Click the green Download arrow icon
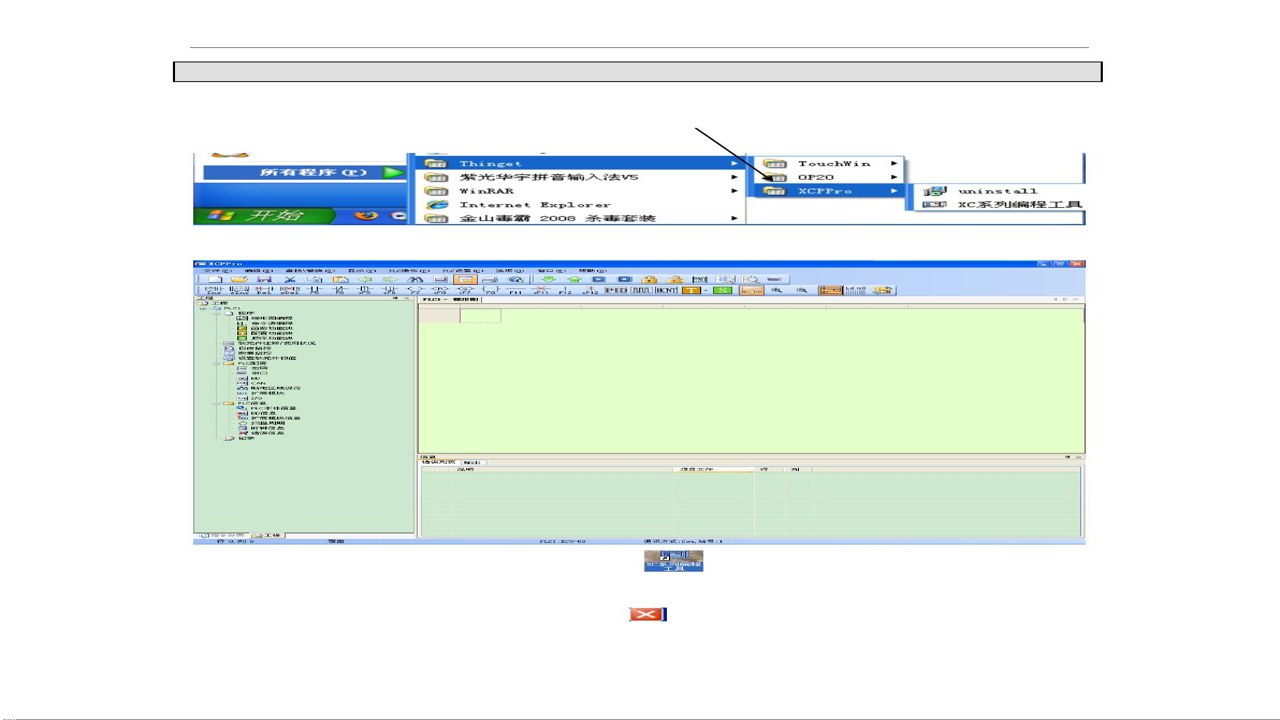 548,279
